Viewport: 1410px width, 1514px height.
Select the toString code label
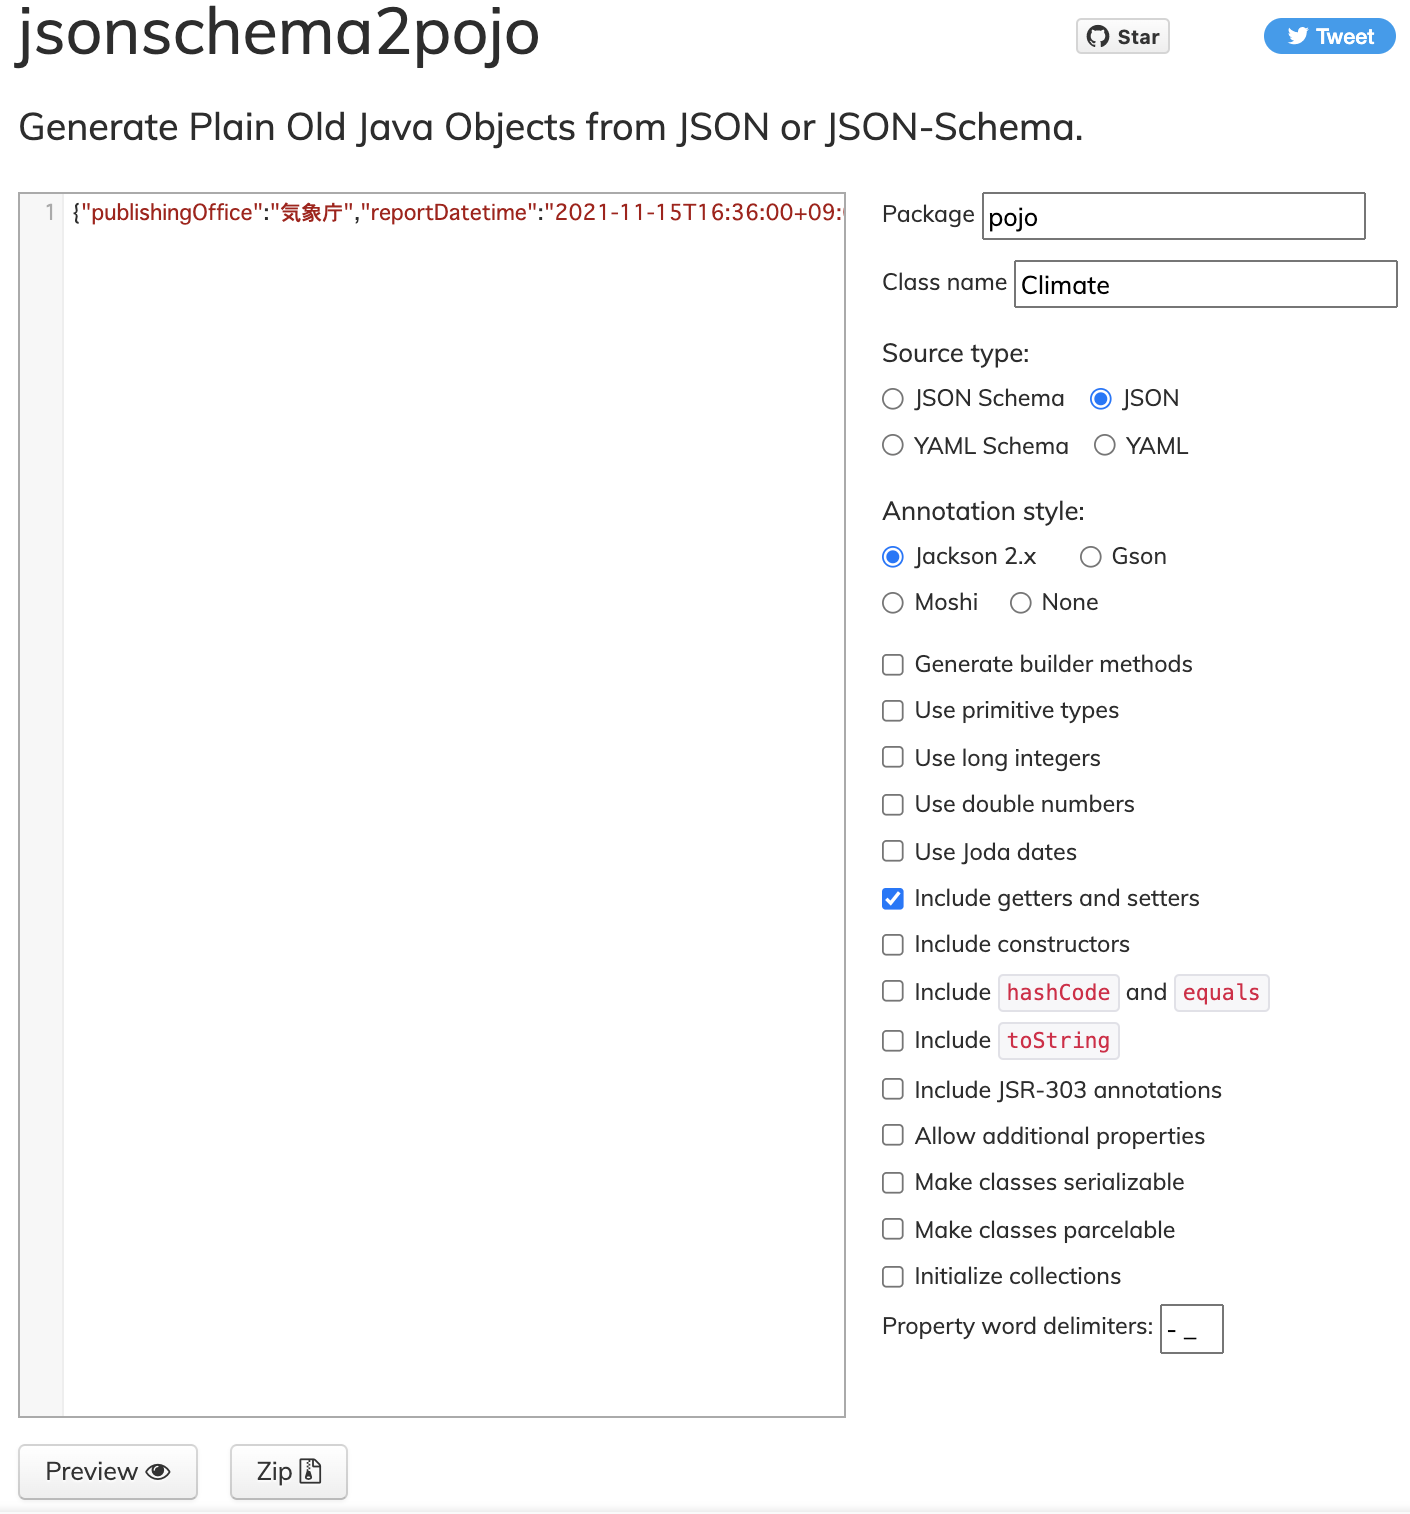[x=1058, y=1040]
